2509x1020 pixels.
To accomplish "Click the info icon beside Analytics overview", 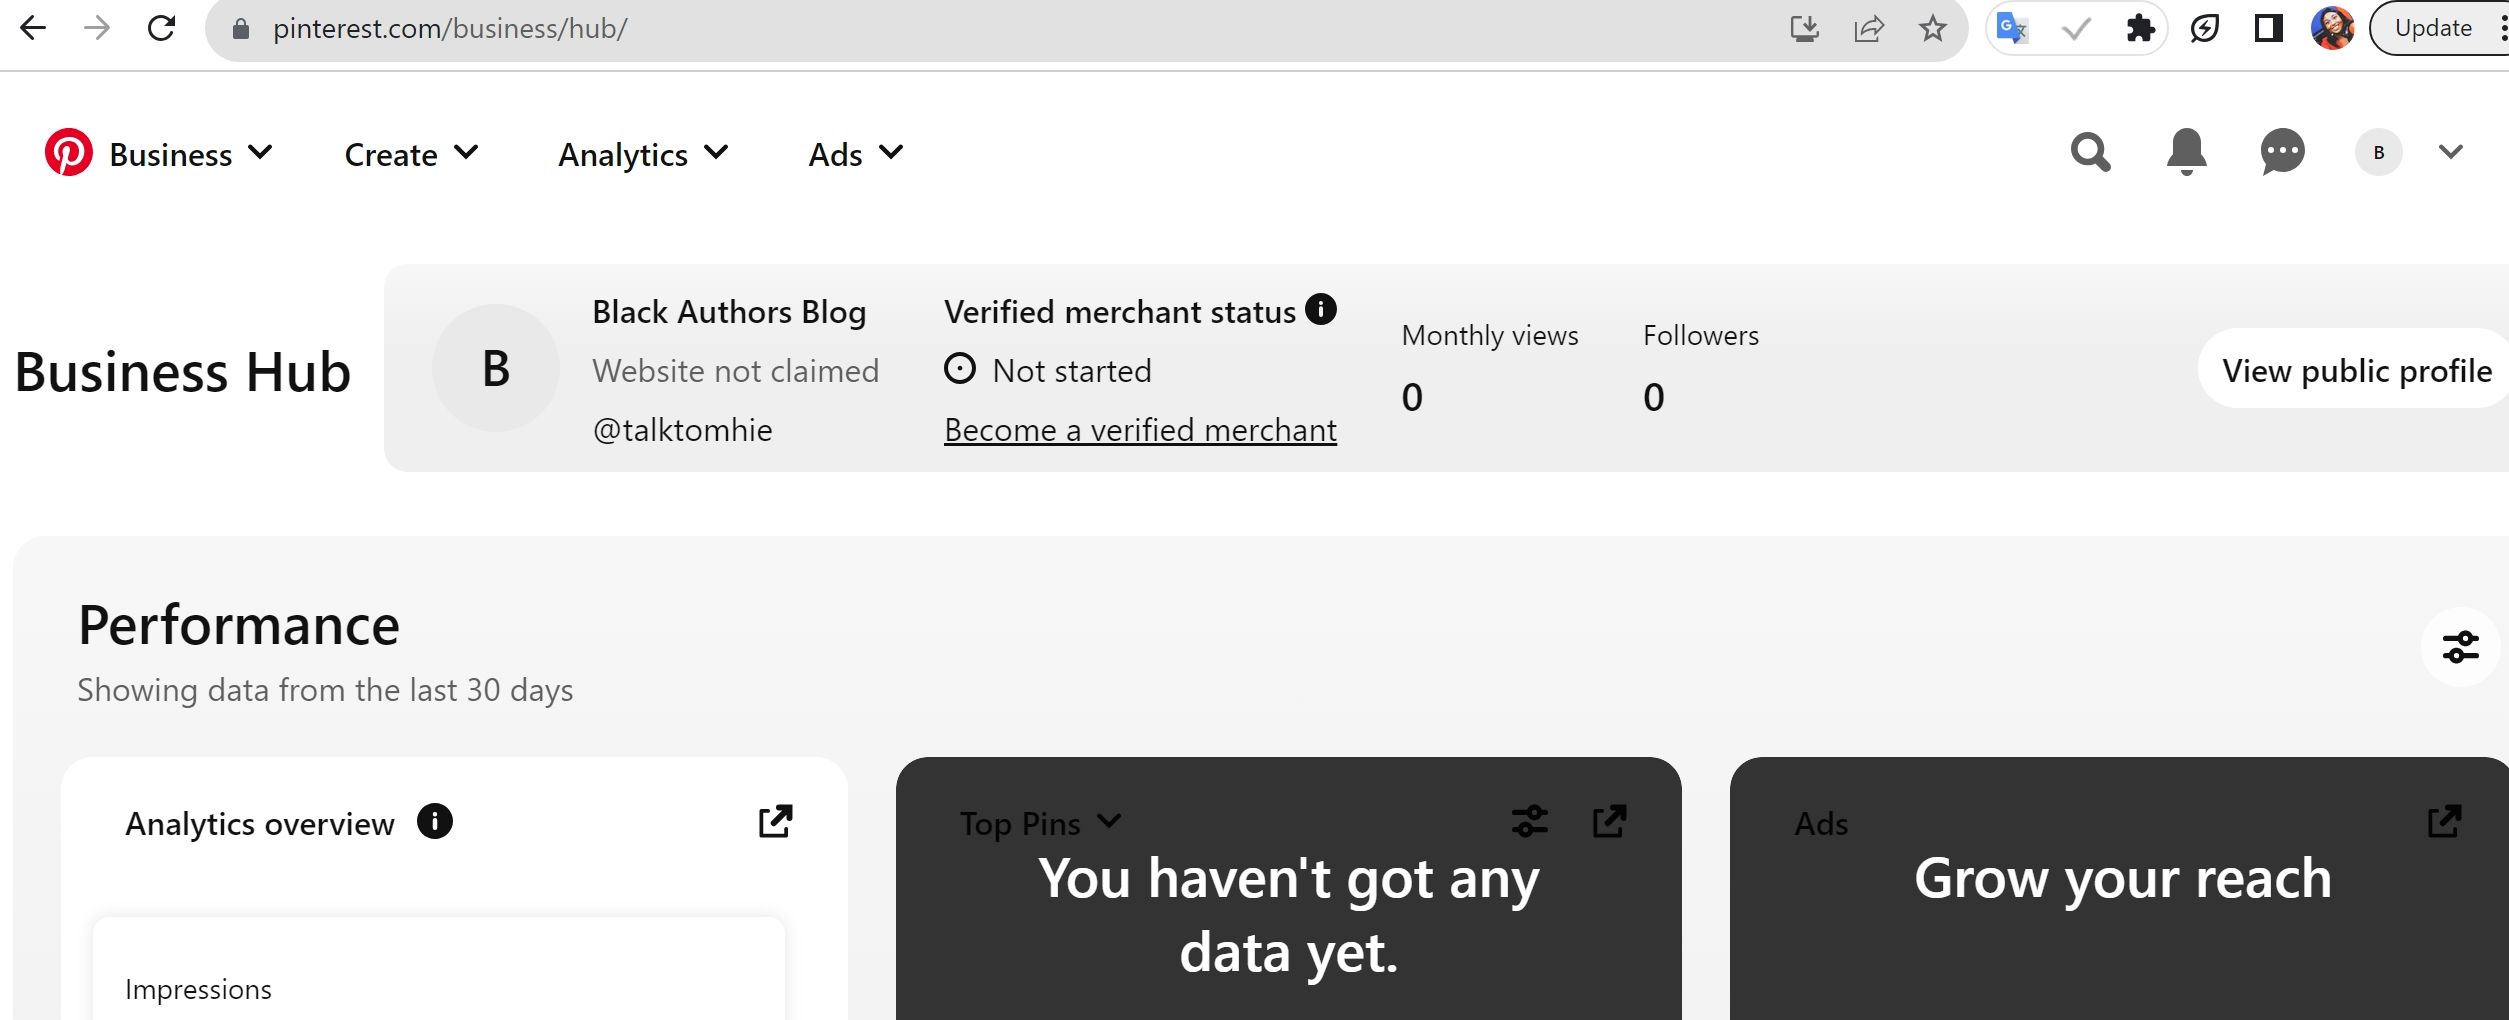I will [x=434, y=822].
